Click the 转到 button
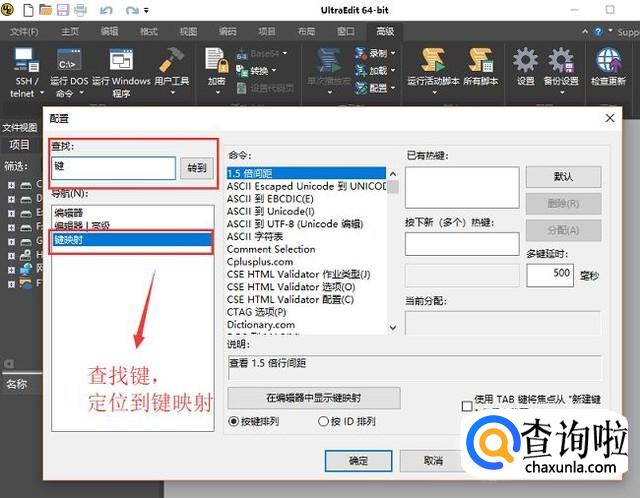Image resolution: width=640 pixels, height=498 pixels. [197, 168]
